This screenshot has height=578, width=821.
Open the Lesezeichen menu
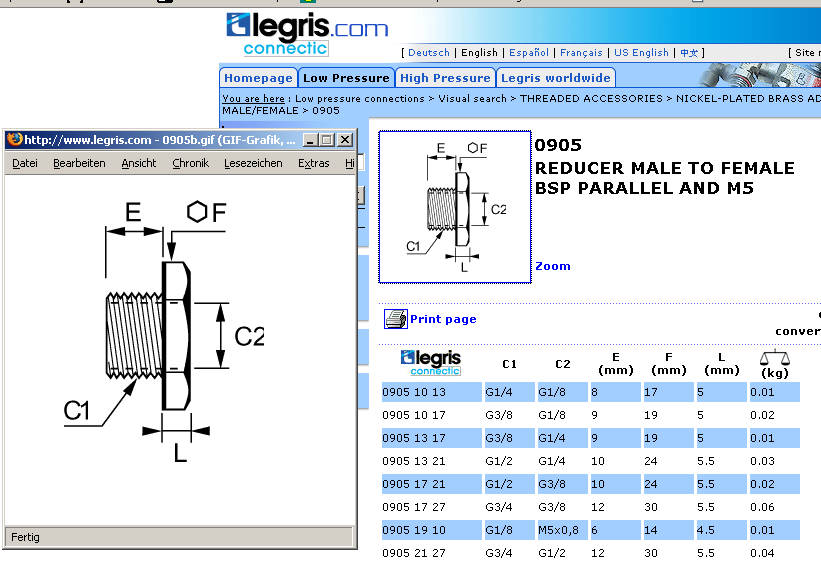pyautogui.click(x=253, y=163)
